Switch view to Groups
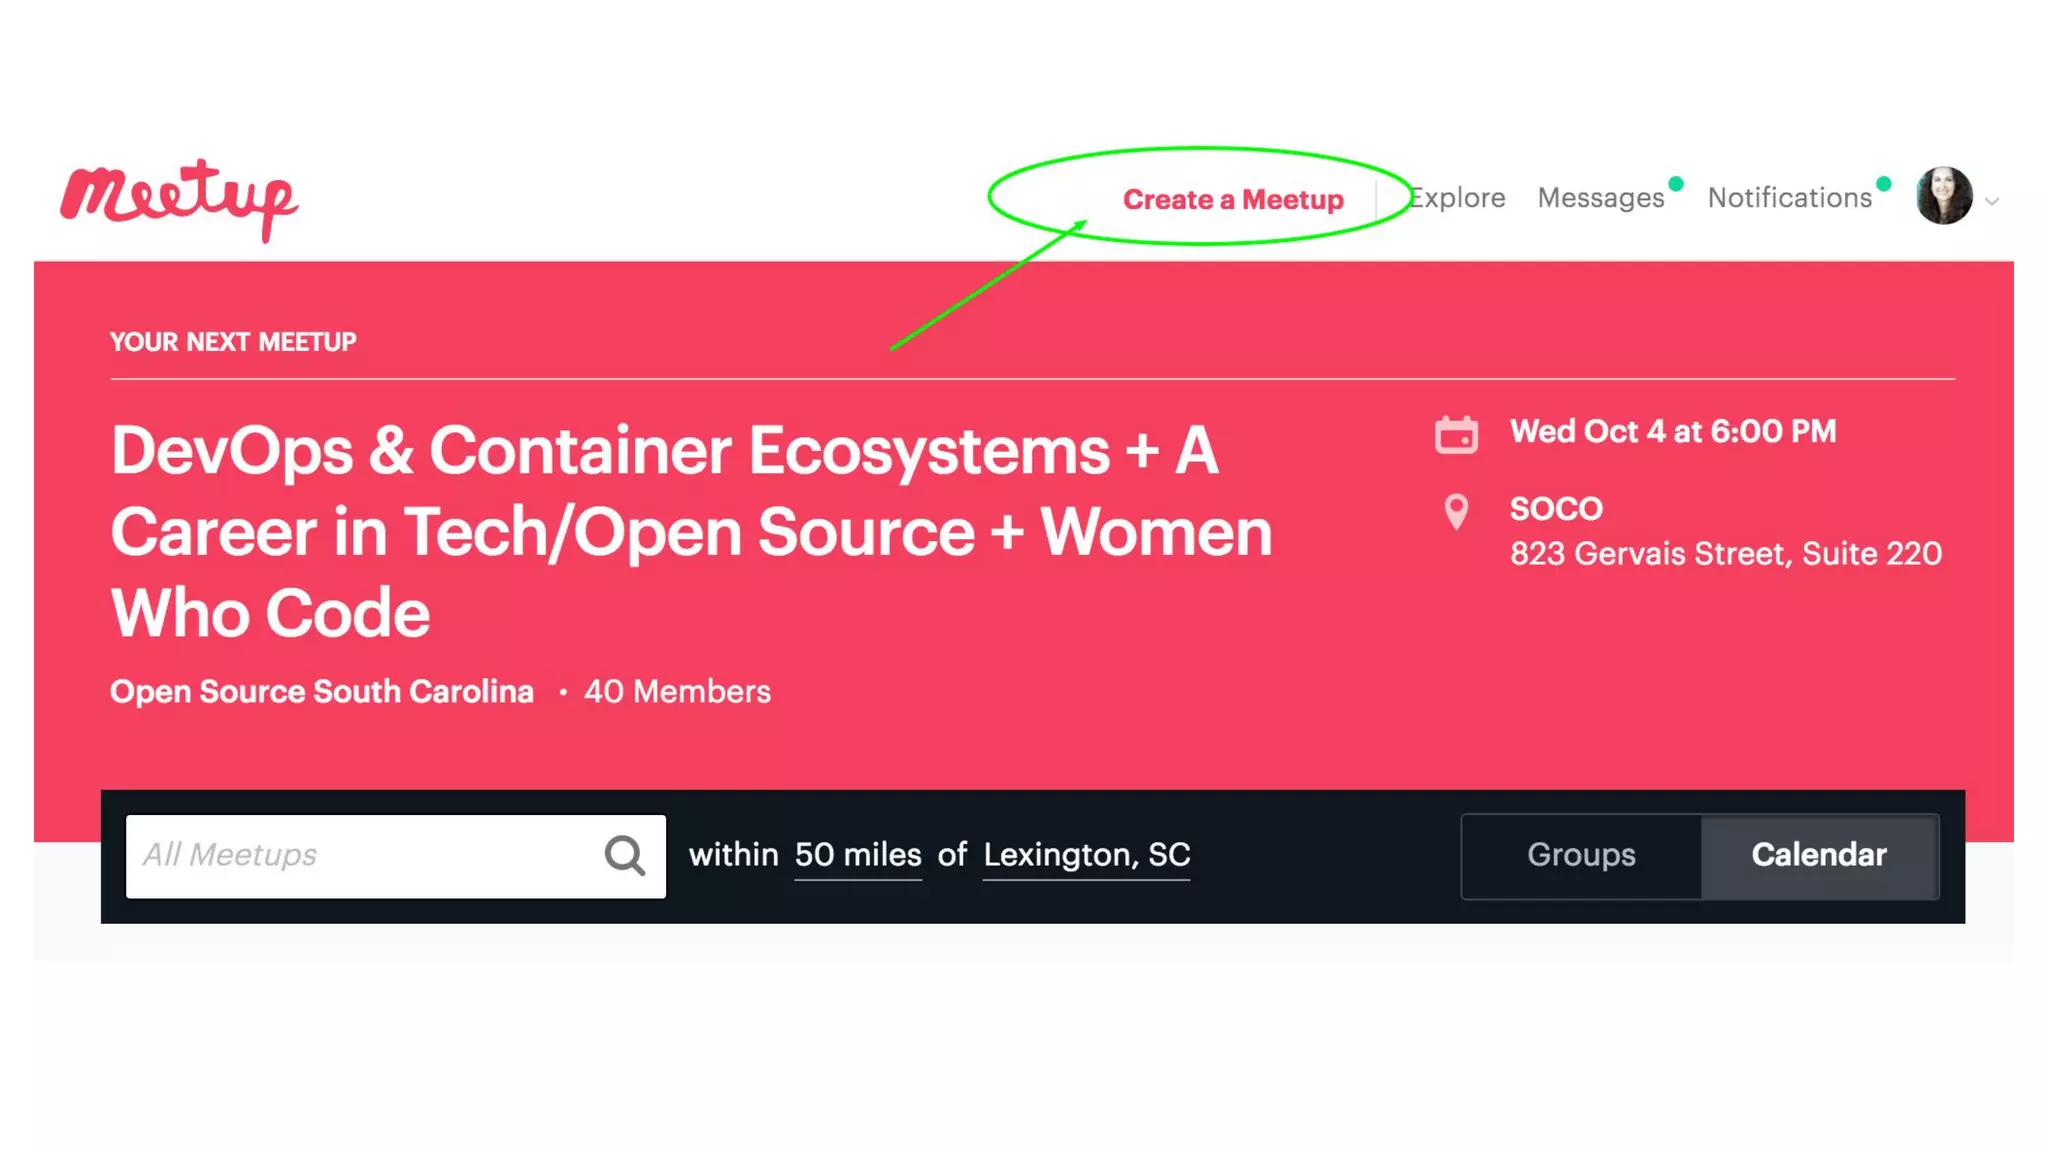The height and width of the screenshot is (1152, 2048). pyautogui.click(x=1581, y=856)
